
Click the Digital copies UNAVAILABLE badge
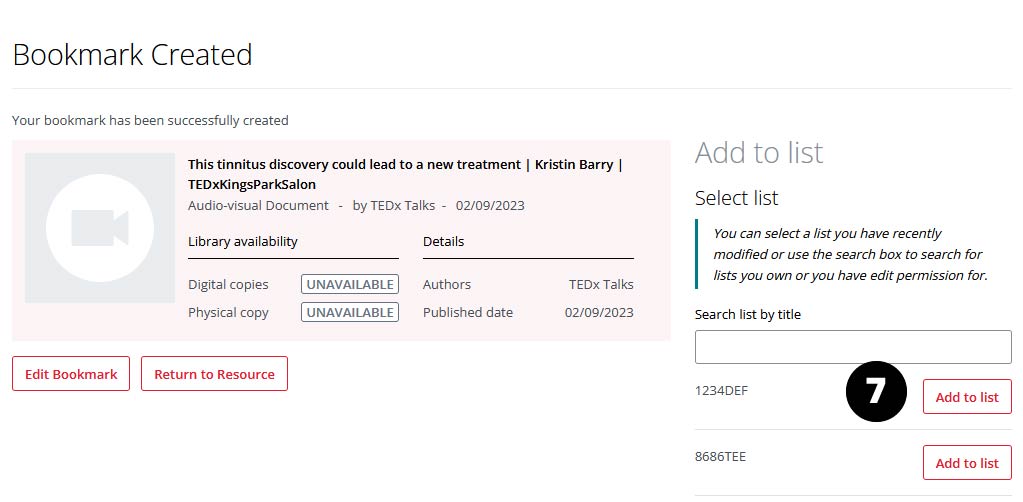(349, 284)
